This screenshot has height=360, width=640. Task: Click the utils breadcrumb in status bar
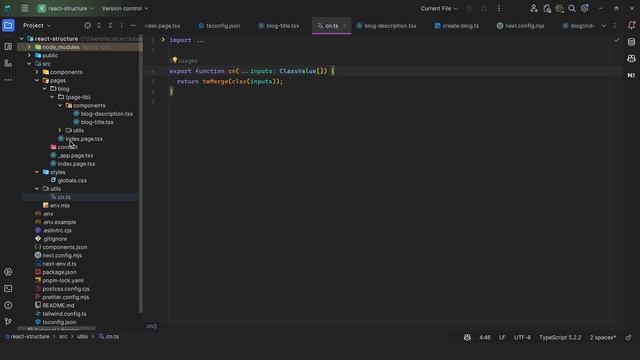[x=82, y=337]
